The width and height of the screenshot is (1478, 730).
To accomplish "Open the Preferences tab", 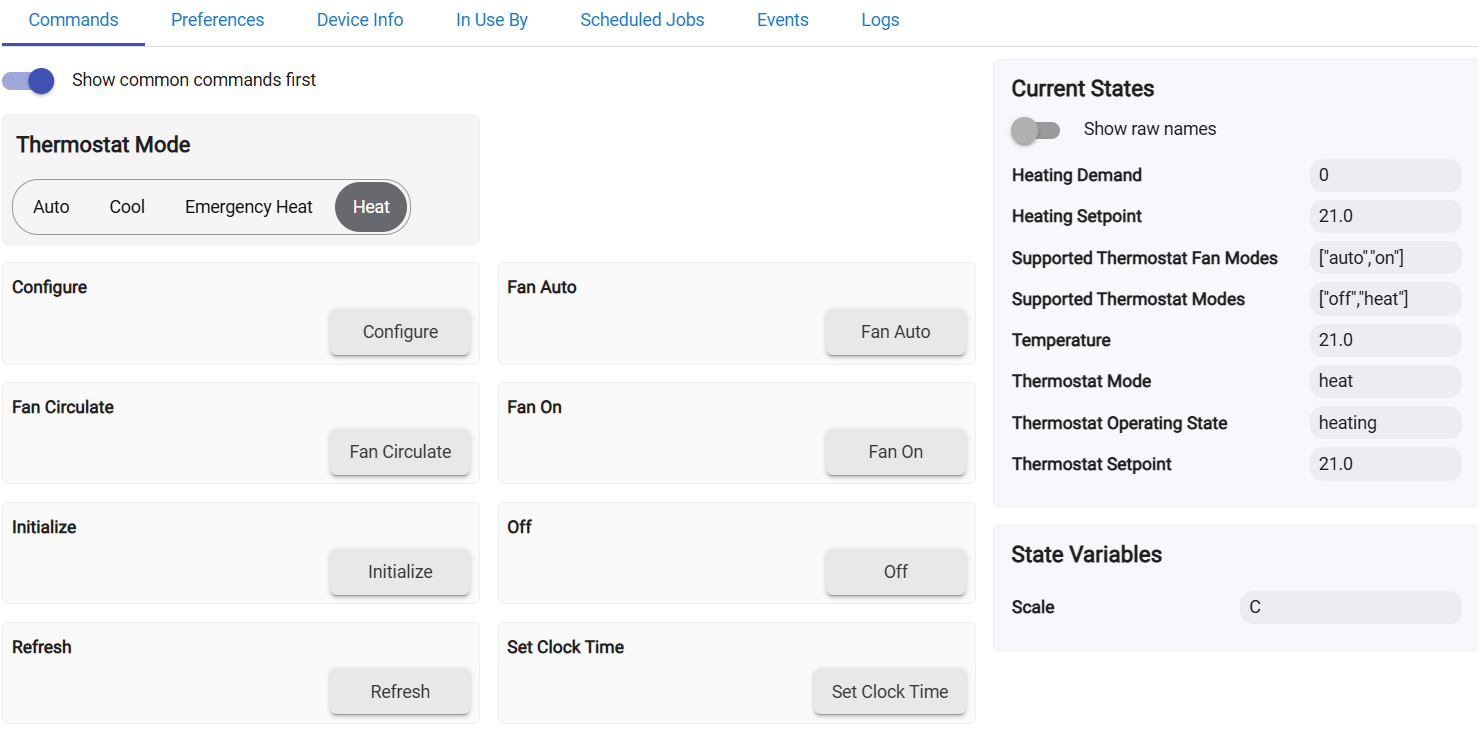I will tap(218, 20).
